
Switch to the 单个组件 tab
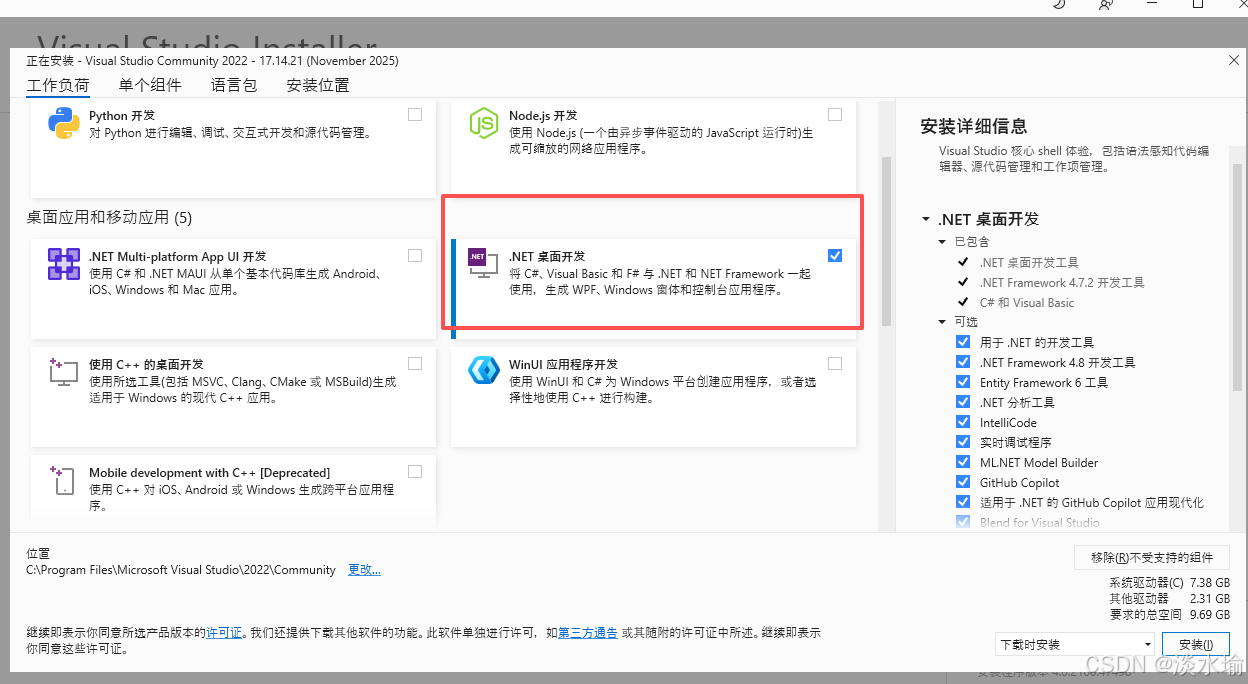150,85
